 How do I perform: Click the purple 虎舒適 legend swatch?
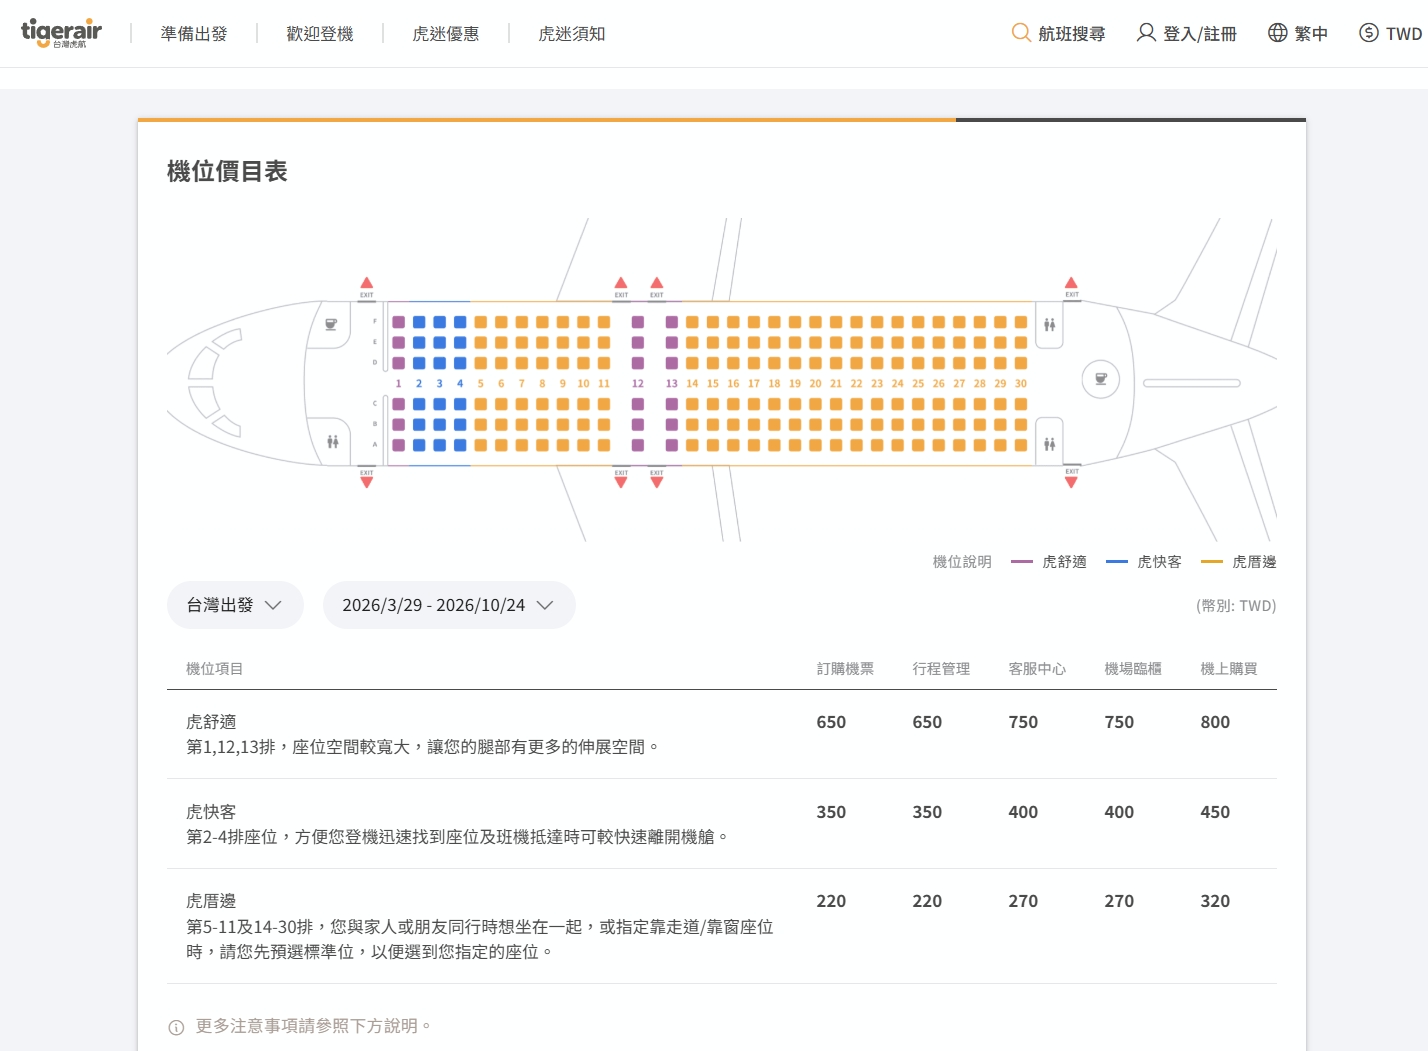point(1022,562)
